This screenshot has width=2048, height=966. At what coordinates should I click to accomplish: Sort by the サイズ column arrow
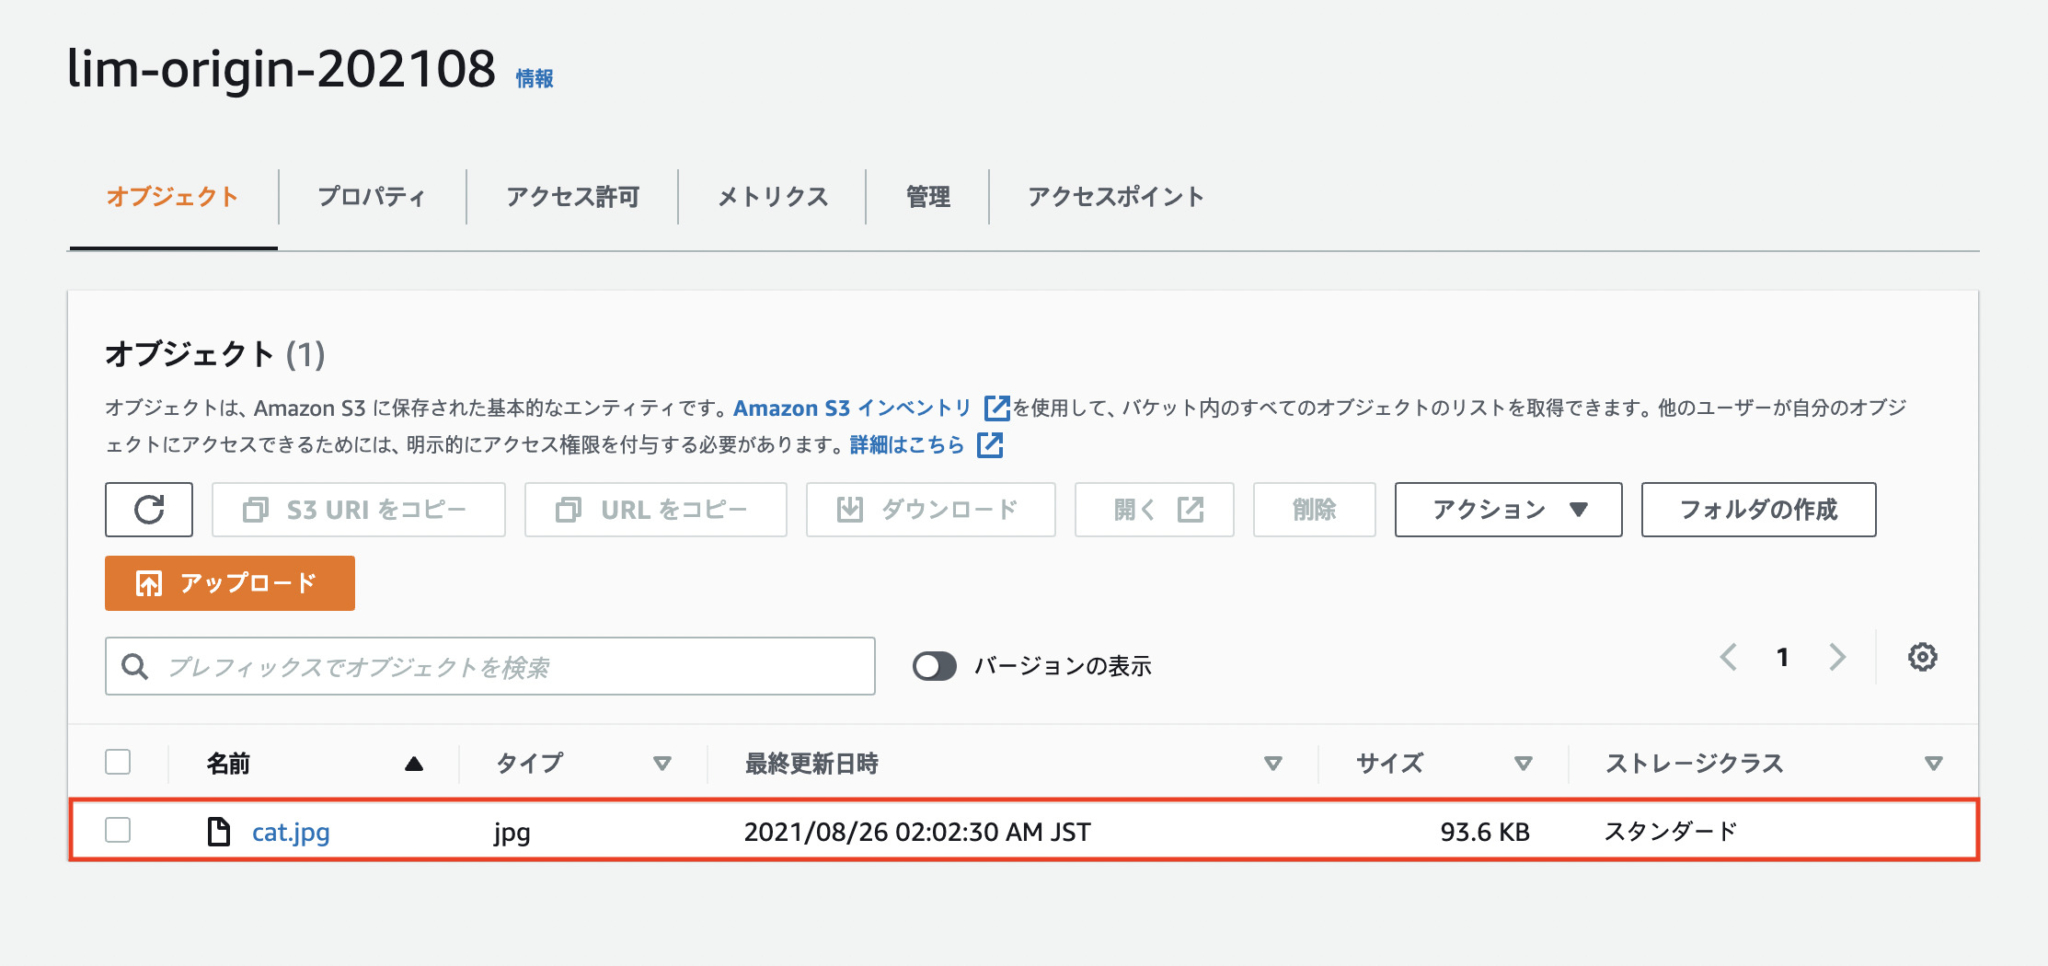(x=1524, y=763)
